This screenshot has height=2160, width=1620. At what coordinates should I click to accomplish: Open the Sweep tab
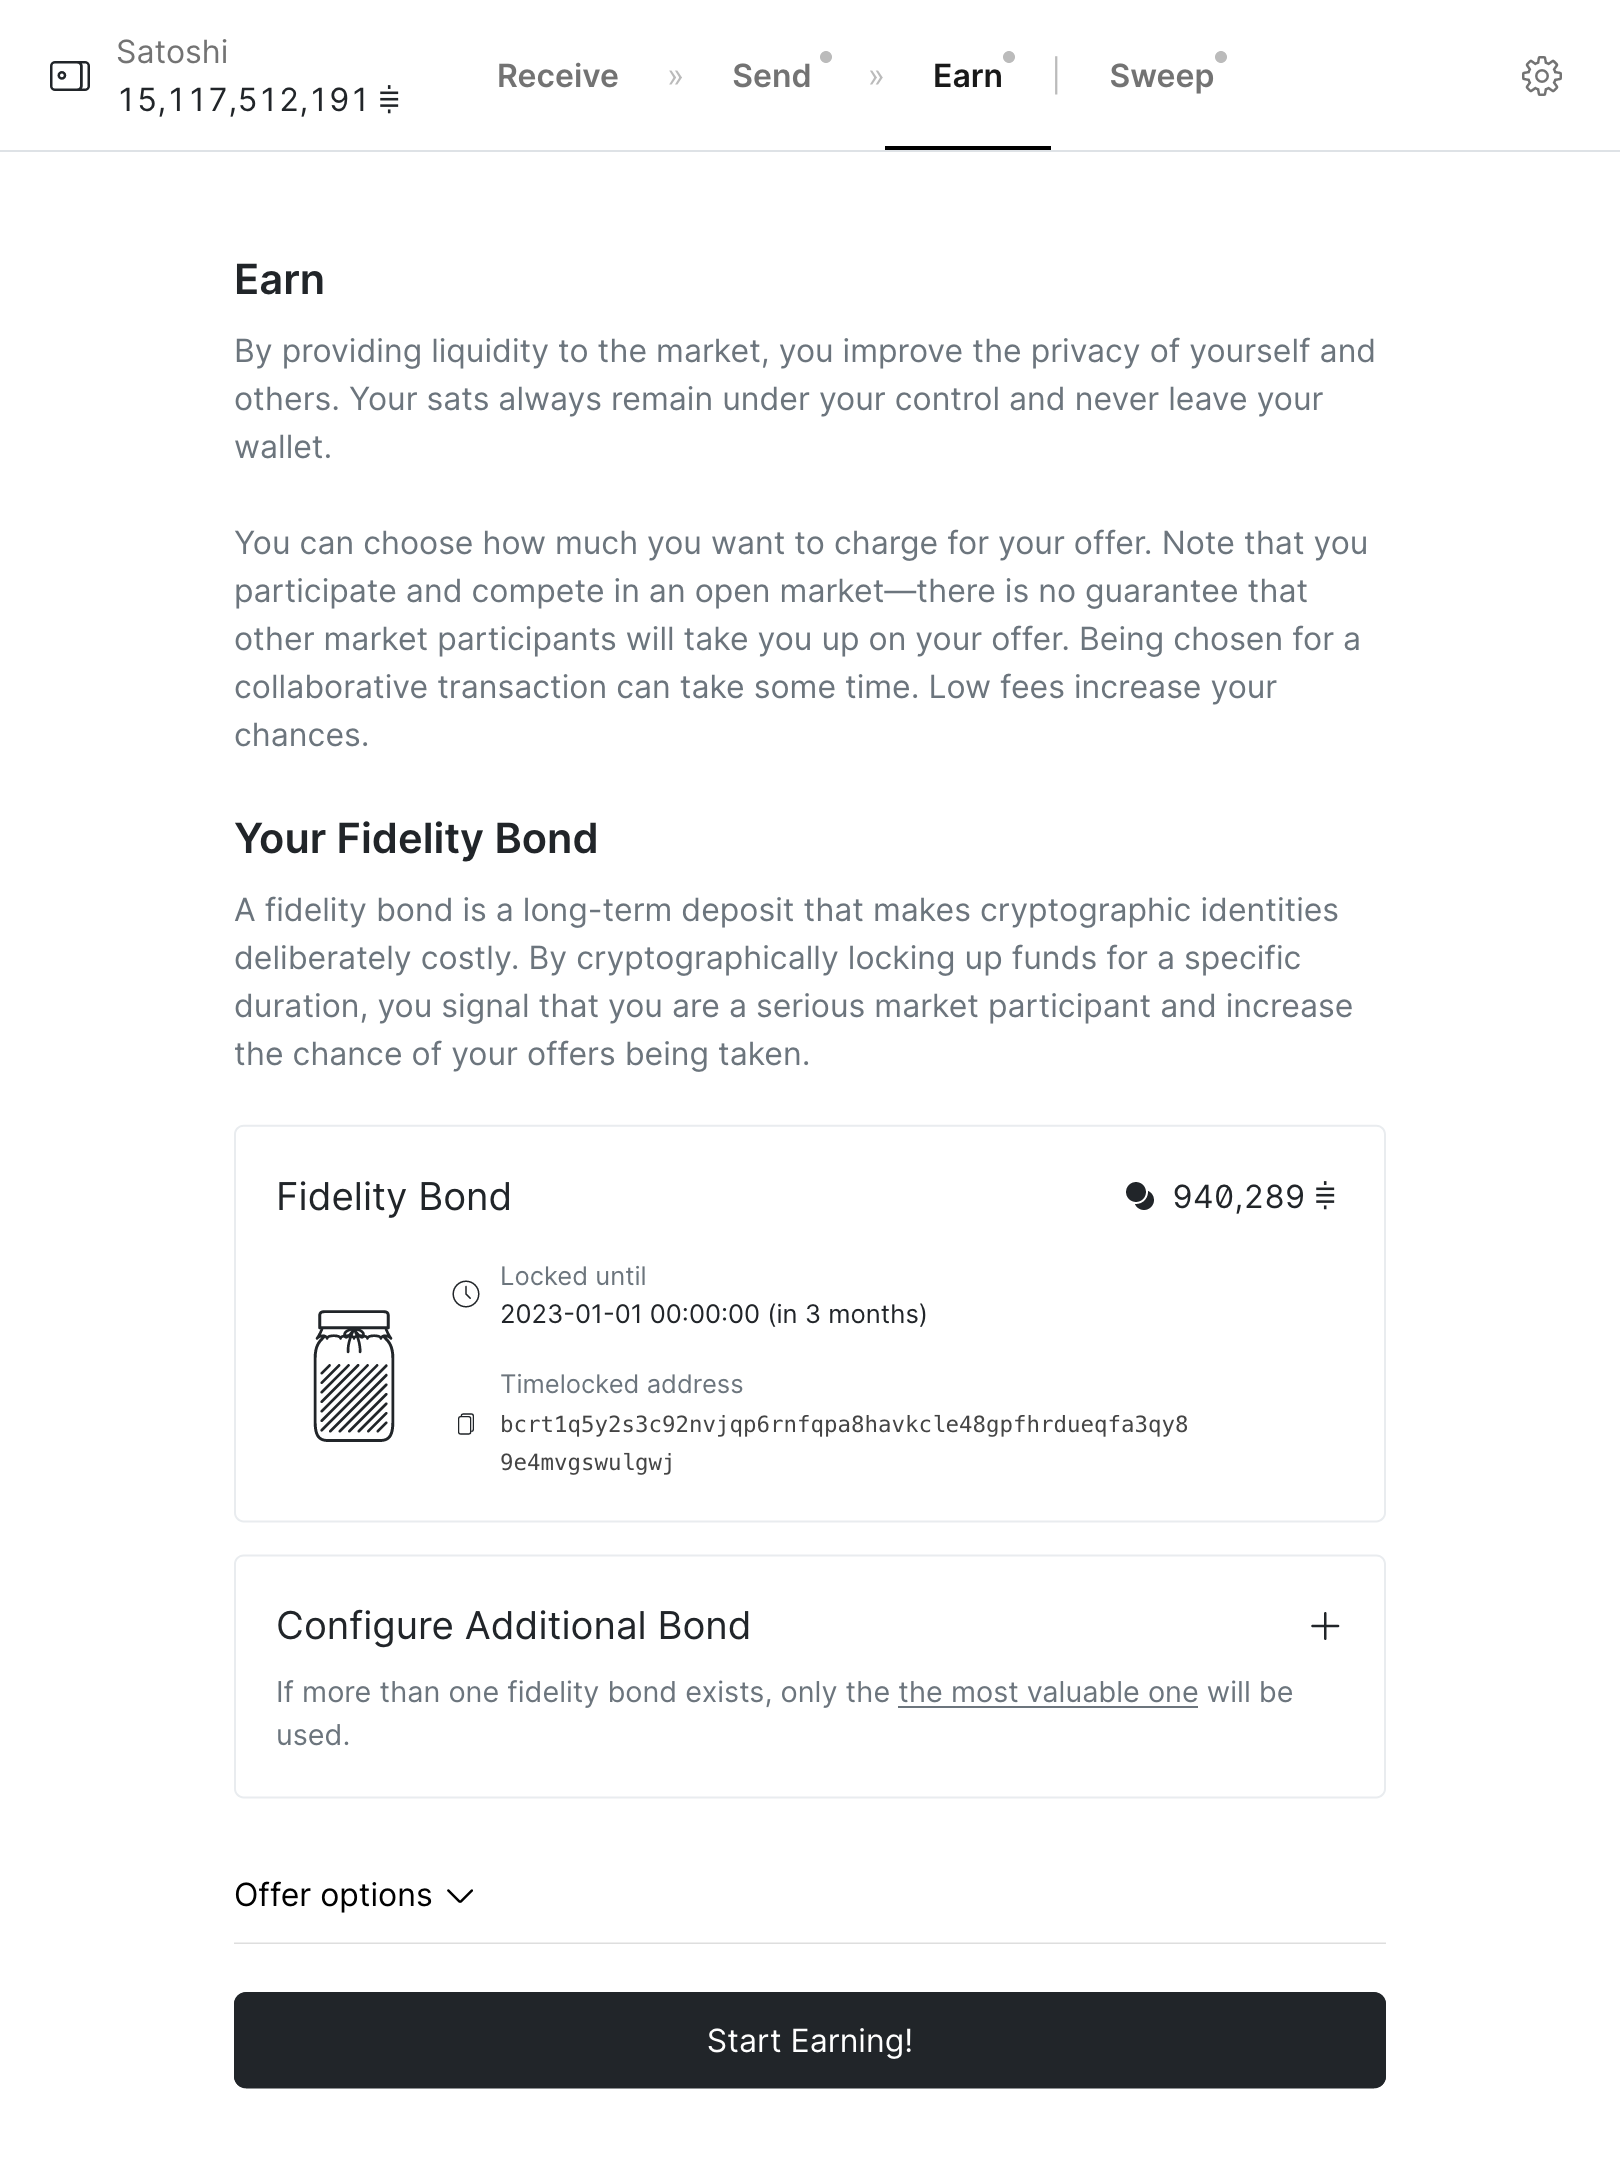[1161, 76]
